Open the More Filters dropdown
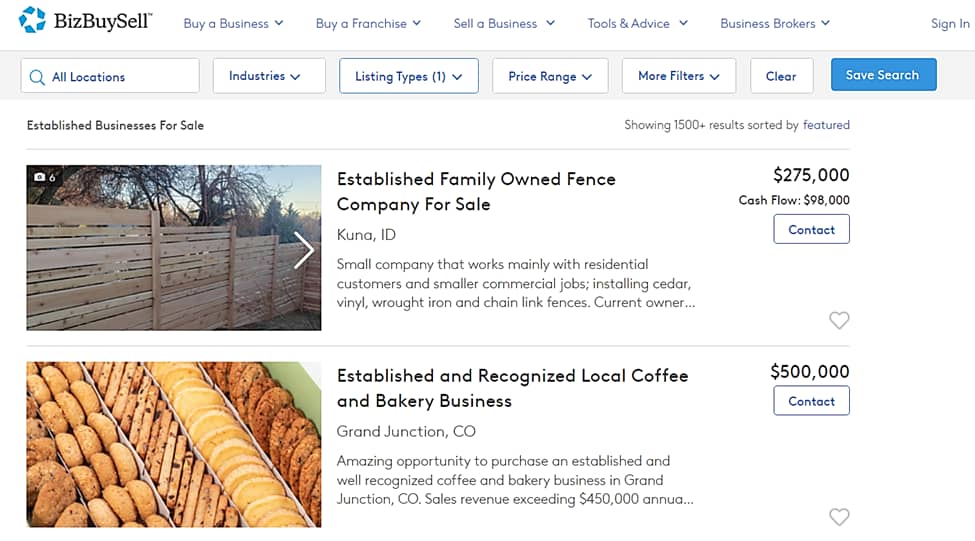Image resolution: width=975 pixels, height=541 pixels. (x=678, y=76)
